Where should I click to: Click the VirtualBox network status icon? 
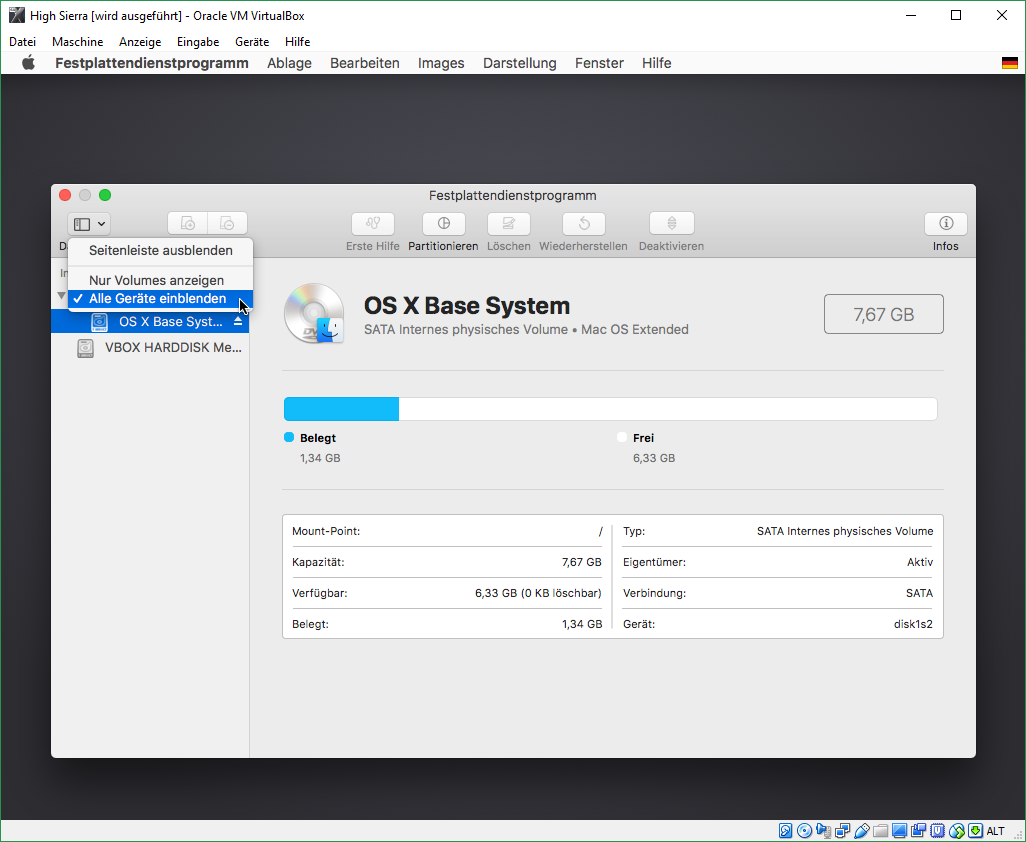click(843, 831)
